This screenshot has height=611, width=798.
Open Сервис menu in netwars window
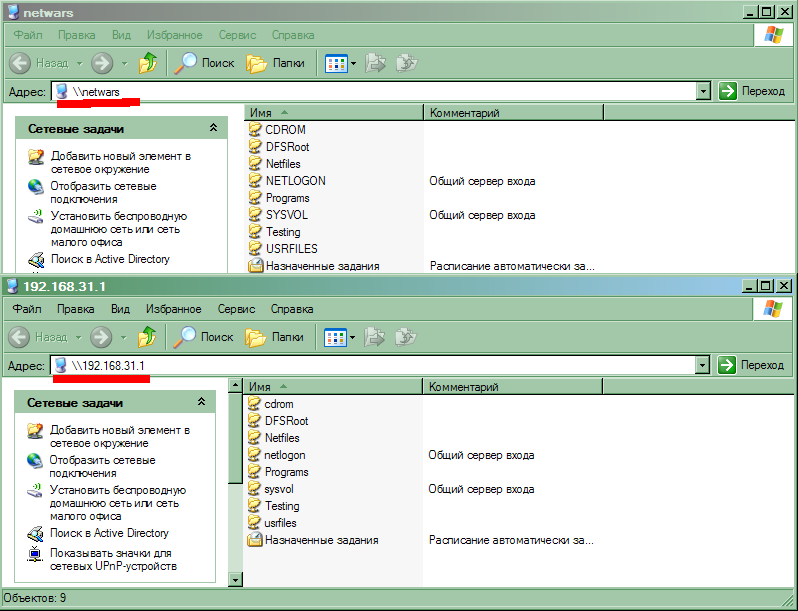237,35
